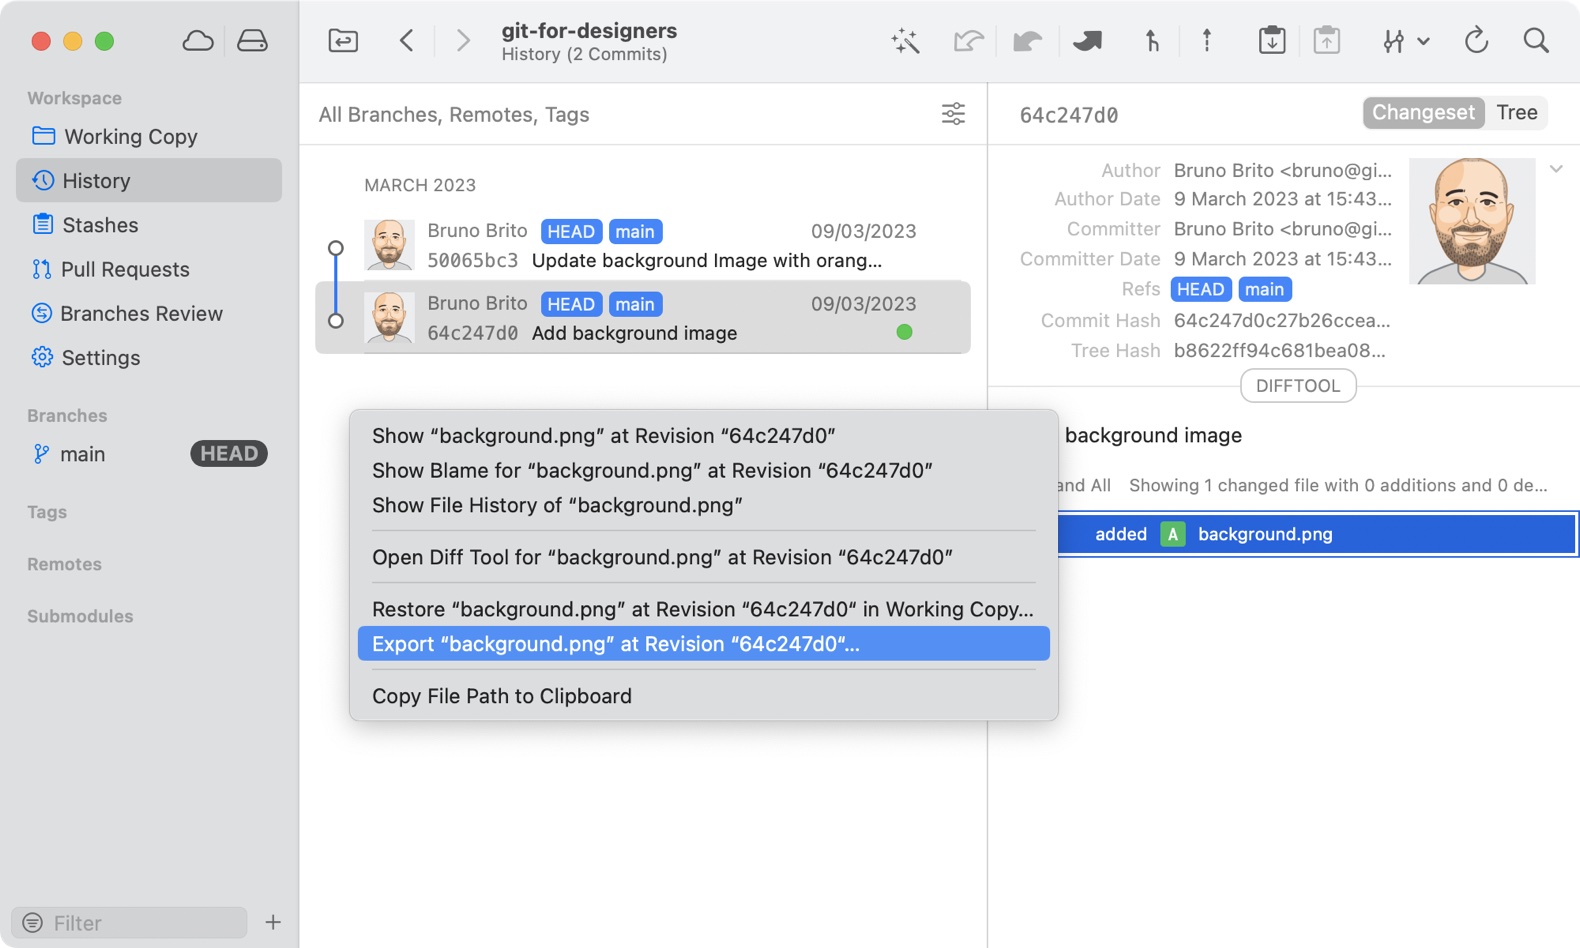
Task: Click the save stash toolbar icon
Action: pyautogui.click(x=1271, y=41)
